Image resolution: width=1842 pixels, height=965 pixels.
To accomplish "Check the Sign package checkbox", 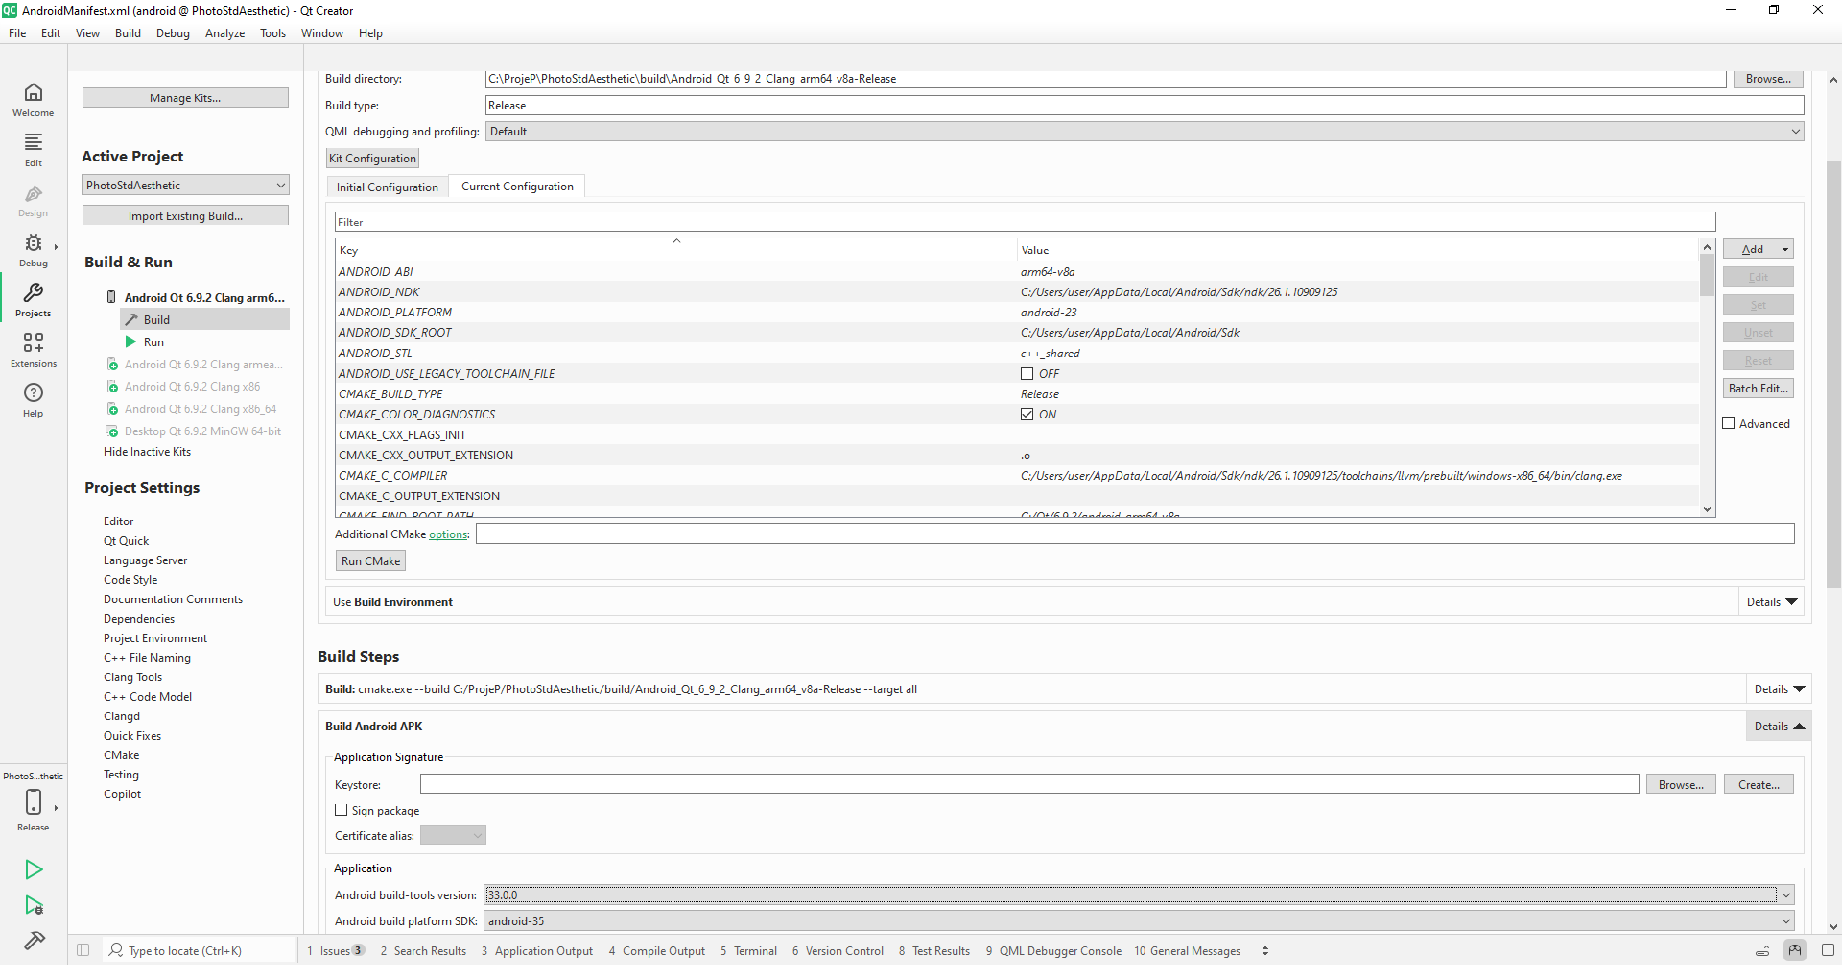I will [341, 810].
